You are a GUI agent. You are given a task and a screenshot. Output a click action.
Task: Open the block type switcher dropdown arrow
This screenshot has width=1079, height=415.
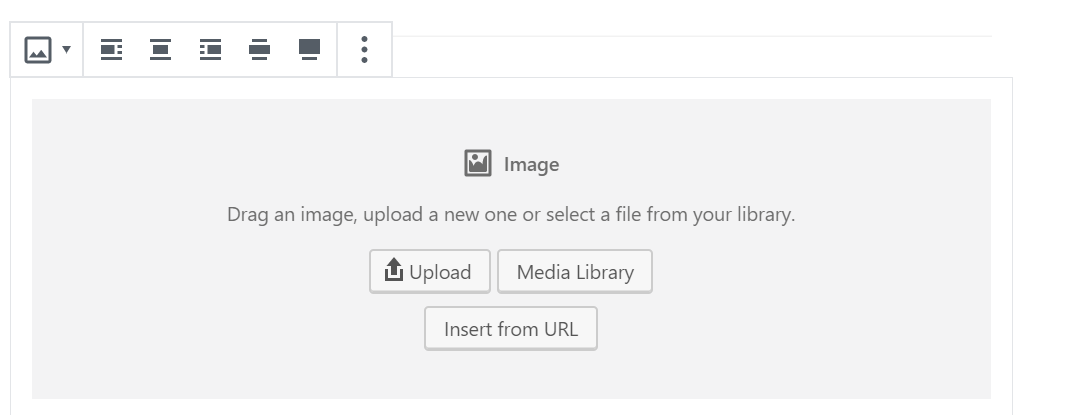point(66,50)
